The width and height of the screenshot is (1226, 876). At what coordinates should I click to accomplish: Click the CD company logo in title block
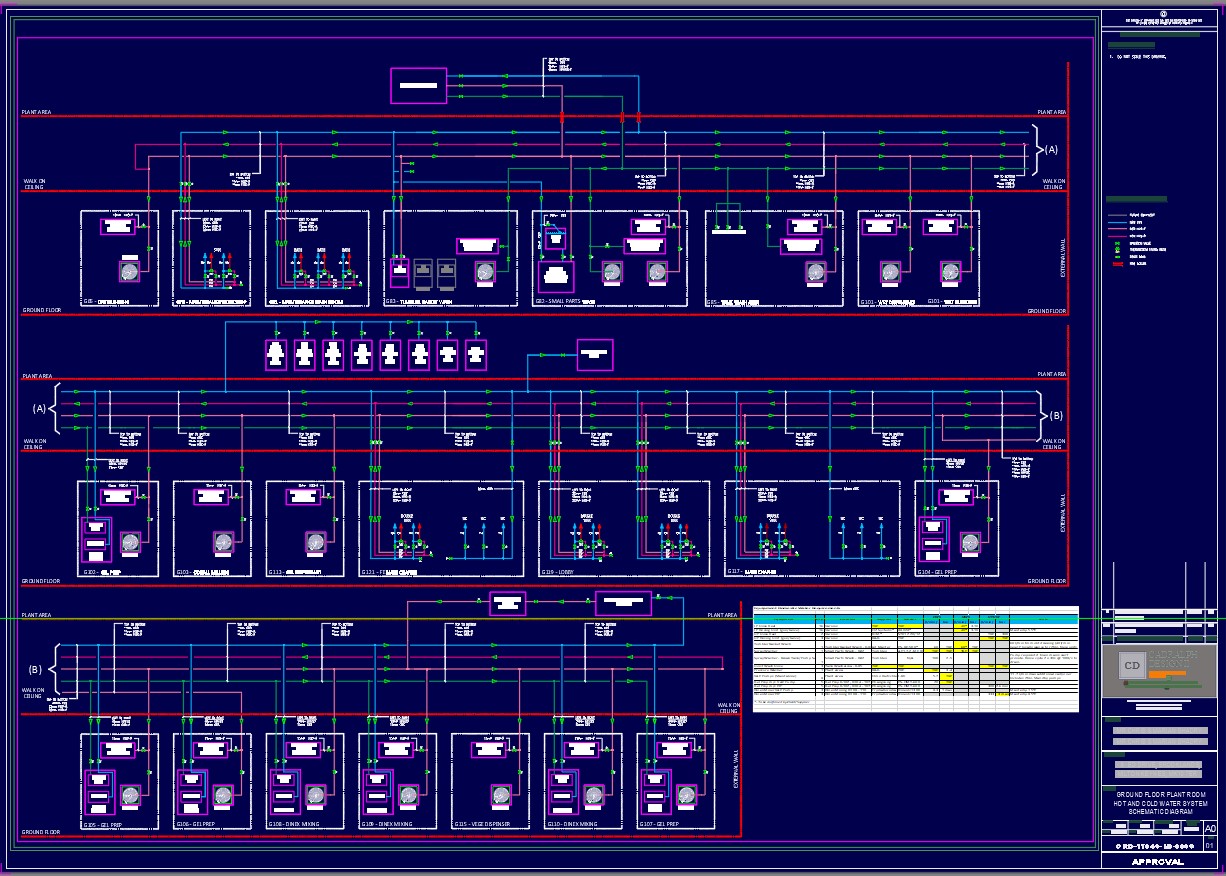(1132, 667)
